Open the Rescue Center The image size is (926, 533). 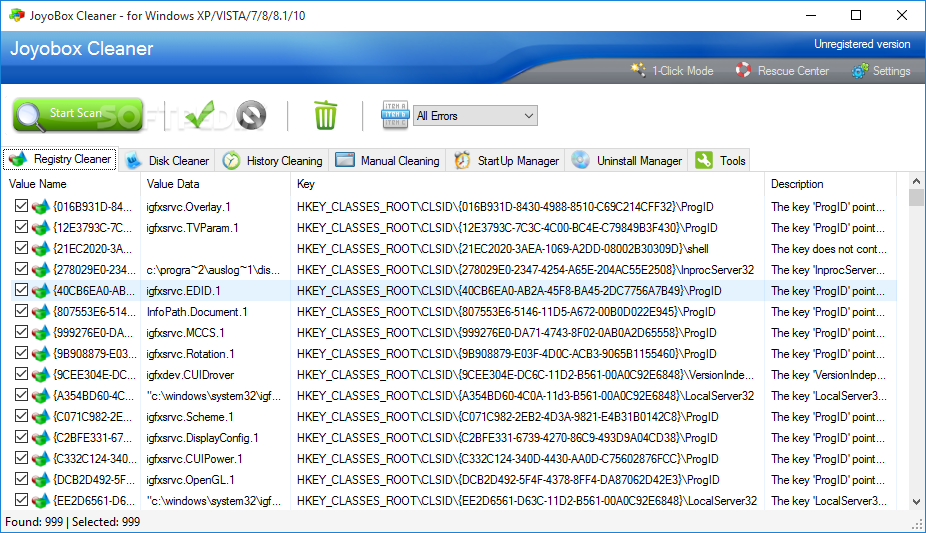click(x=782, y=71)
